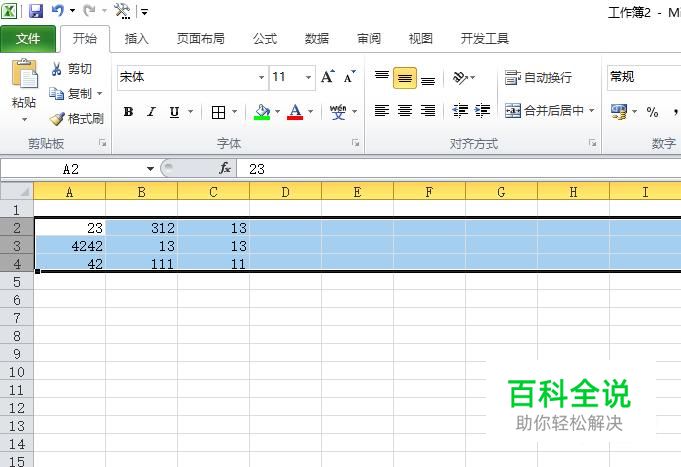Increase font size with large A icon
Viewport: 681px width, 467px height.
pyautogui.click(x=327, y=77)
